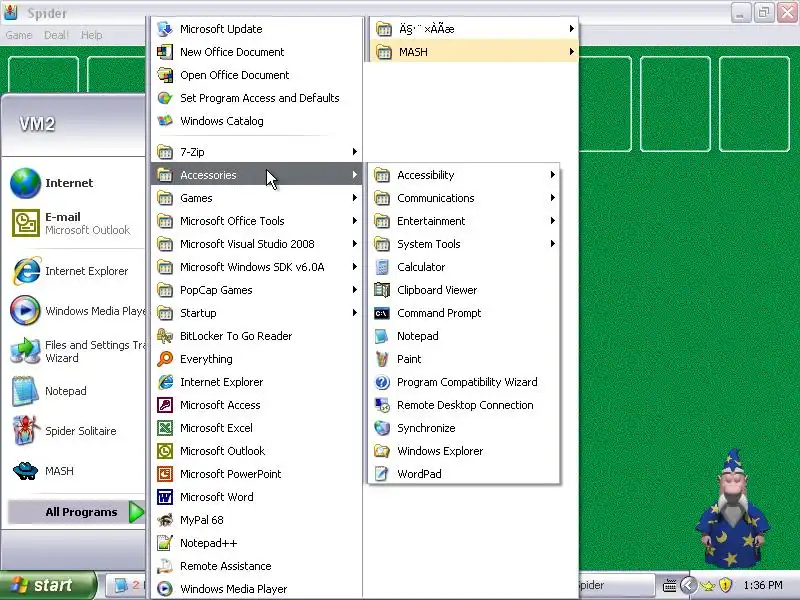Expand the MASH folder at top
The height and width of the screenshot is (600, 800).
click(474, 52)
